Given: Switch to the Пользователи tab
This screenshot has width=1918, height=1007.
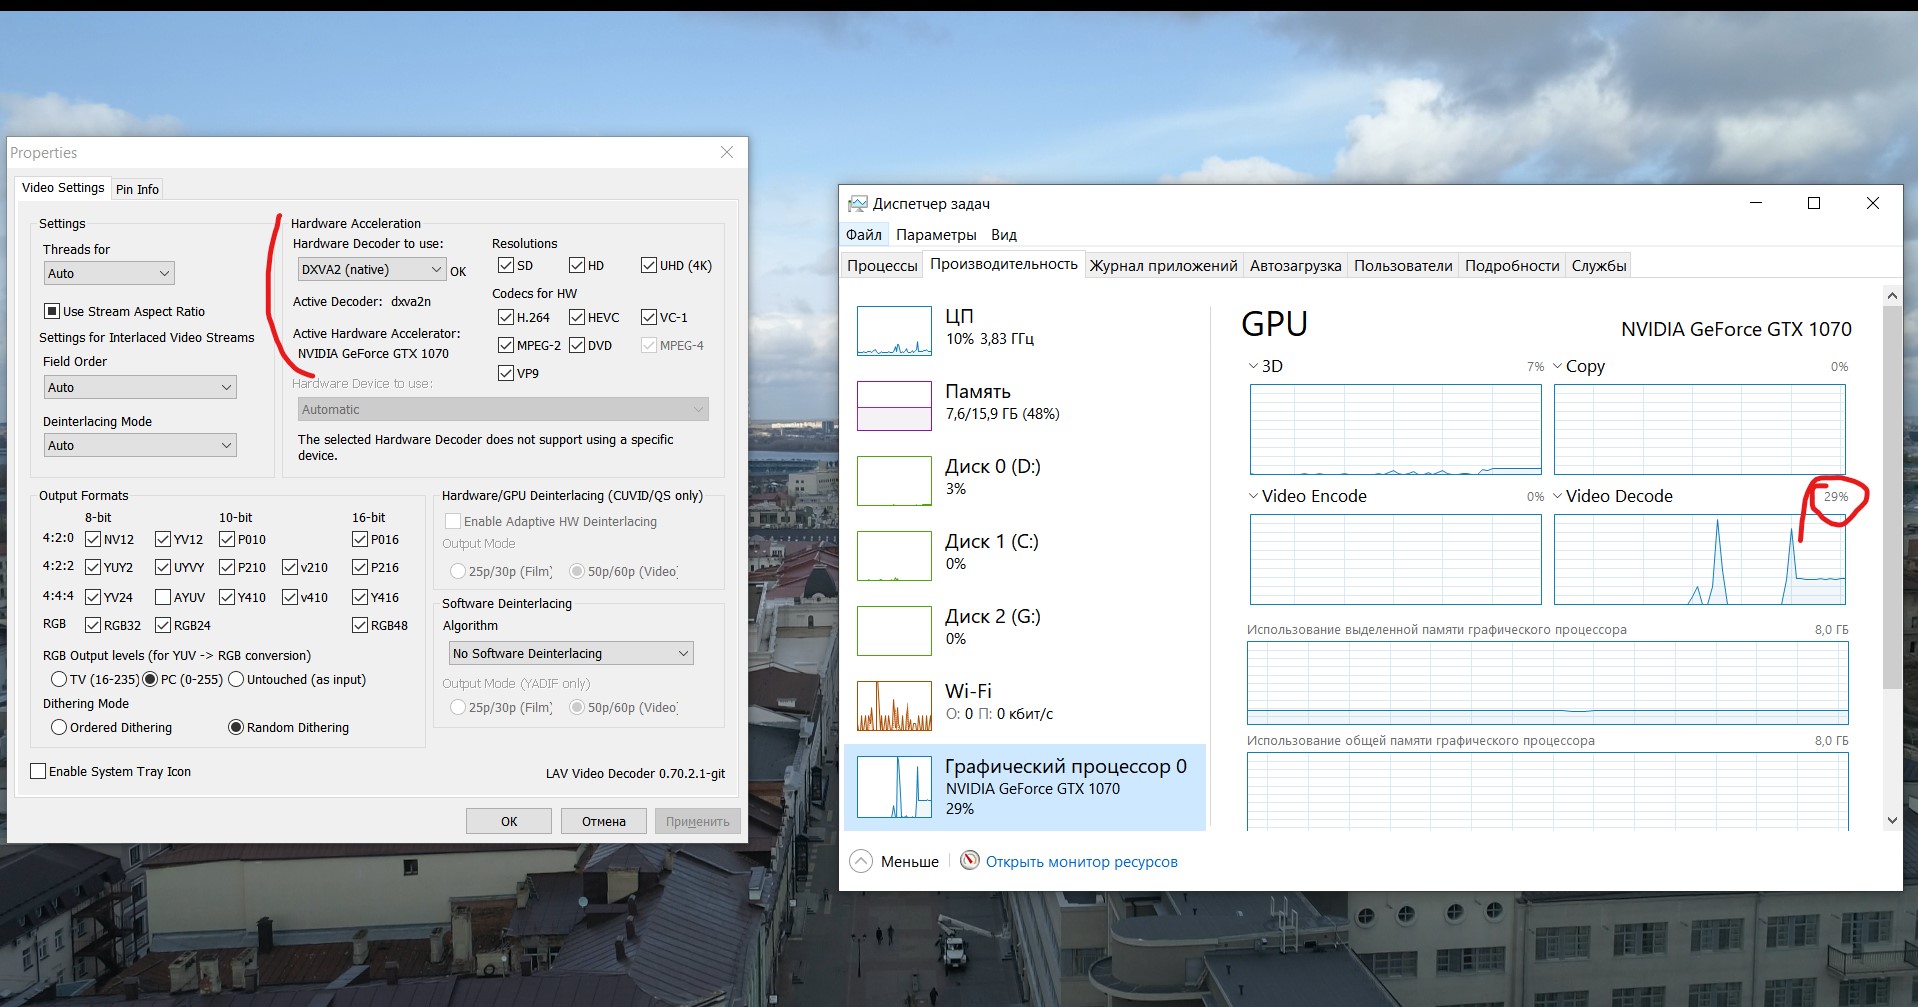Looking at the screenshot, I should (x=1403, y=266).
